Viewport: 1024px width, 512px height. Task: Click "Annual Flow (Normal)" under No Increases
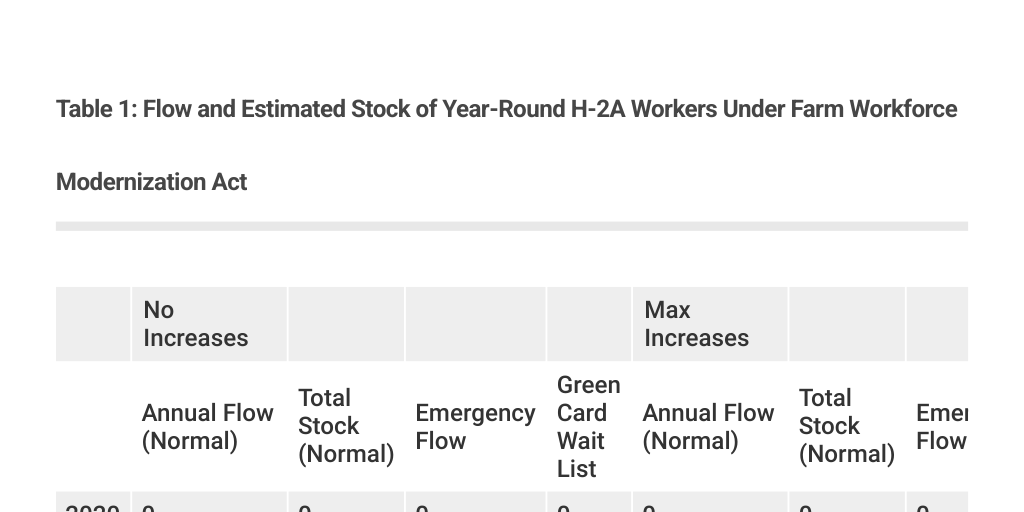pos(208,427)
